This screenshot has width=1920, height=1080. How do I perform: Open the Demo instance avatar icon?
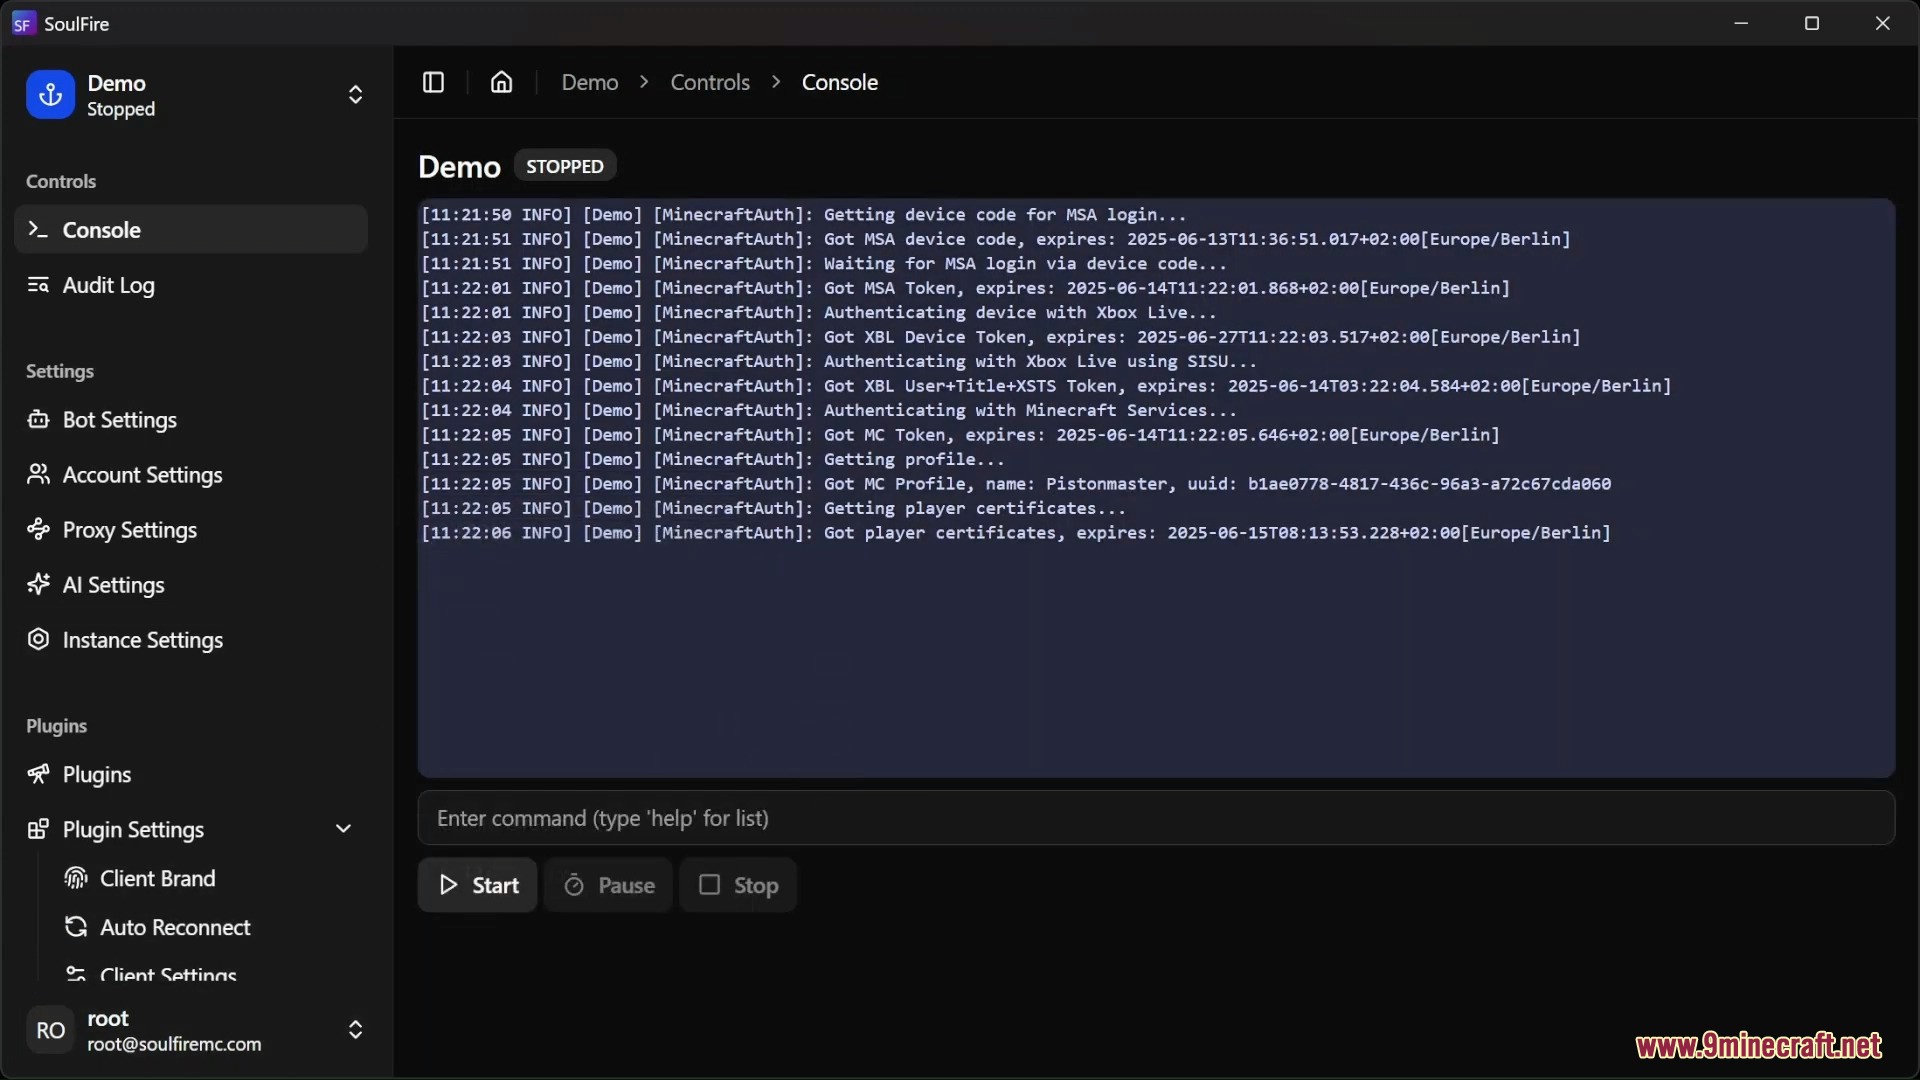pyautogui.click(x=50, y=95)
